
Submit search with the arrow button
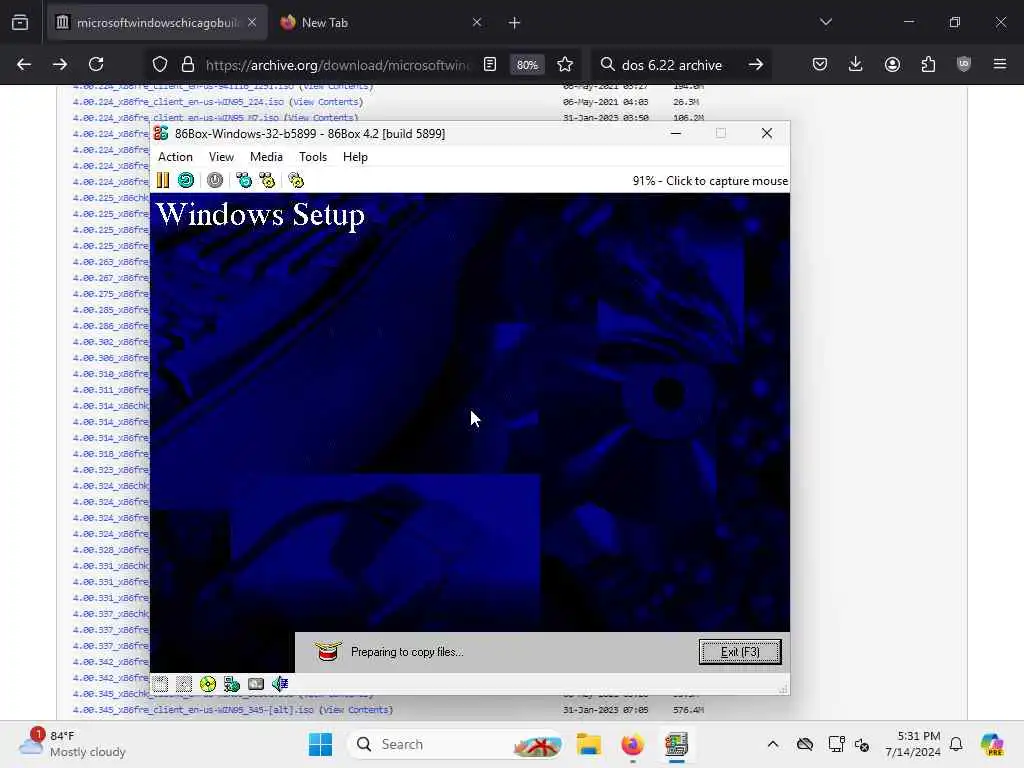pos(756,64)
